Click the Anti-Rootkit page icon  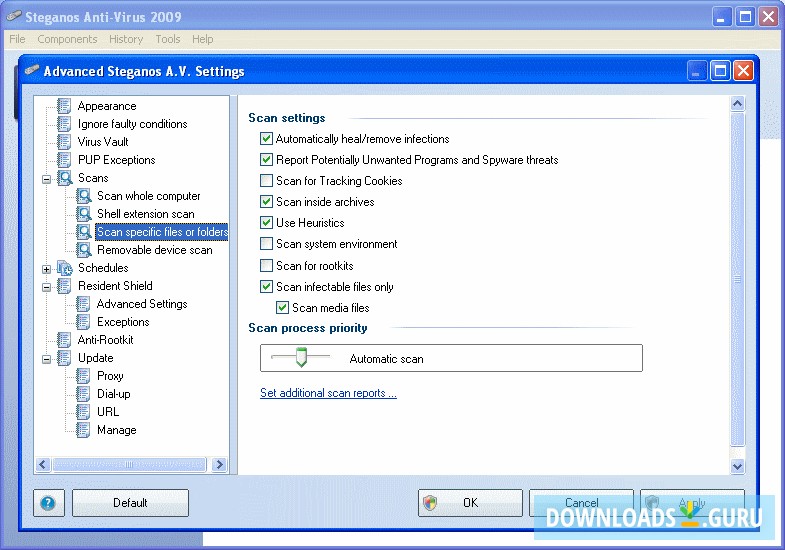point(64,340)
